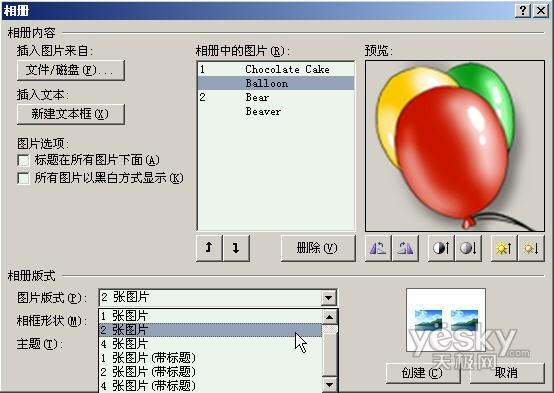This screenshot has width=554, height=393.
Task: Move selected picture down in list
Action: pos(236,248)
